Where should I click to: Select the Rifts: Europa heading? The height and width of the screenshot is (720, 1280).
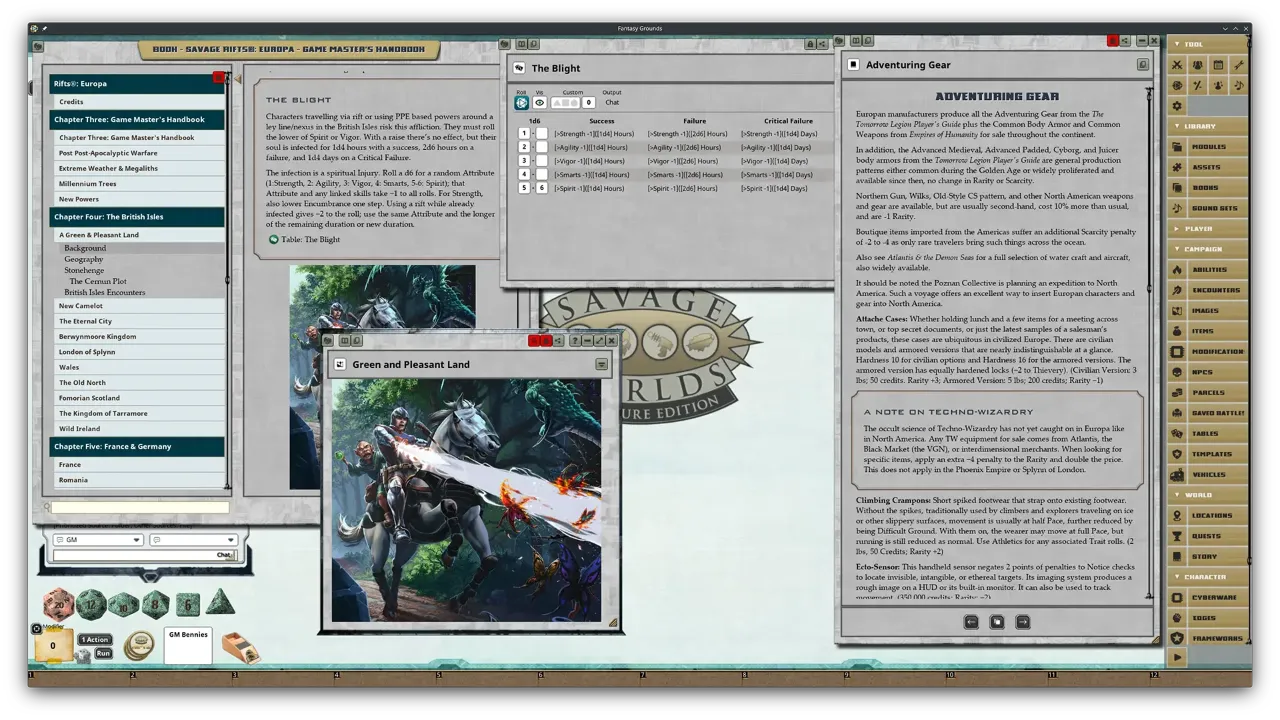click(137, 84)
